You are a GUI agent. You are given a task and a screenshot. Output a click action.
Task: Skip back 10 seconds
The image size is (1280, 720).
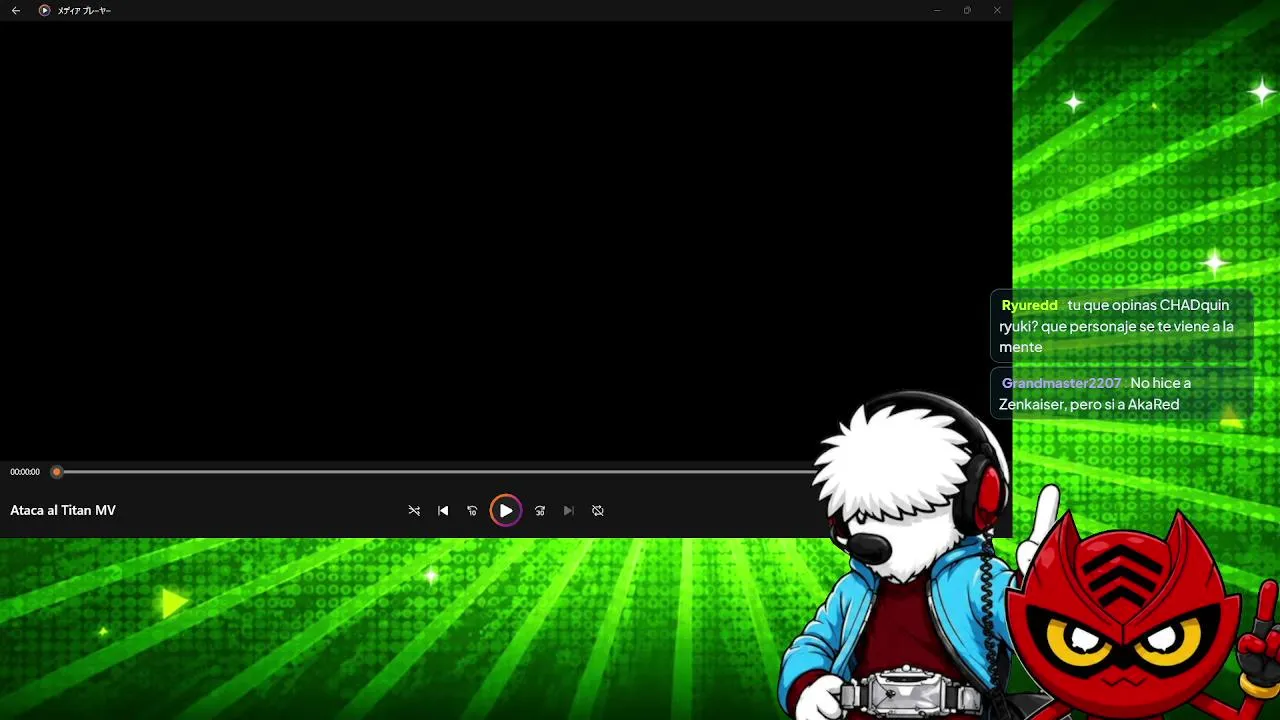tap(472, 511)
